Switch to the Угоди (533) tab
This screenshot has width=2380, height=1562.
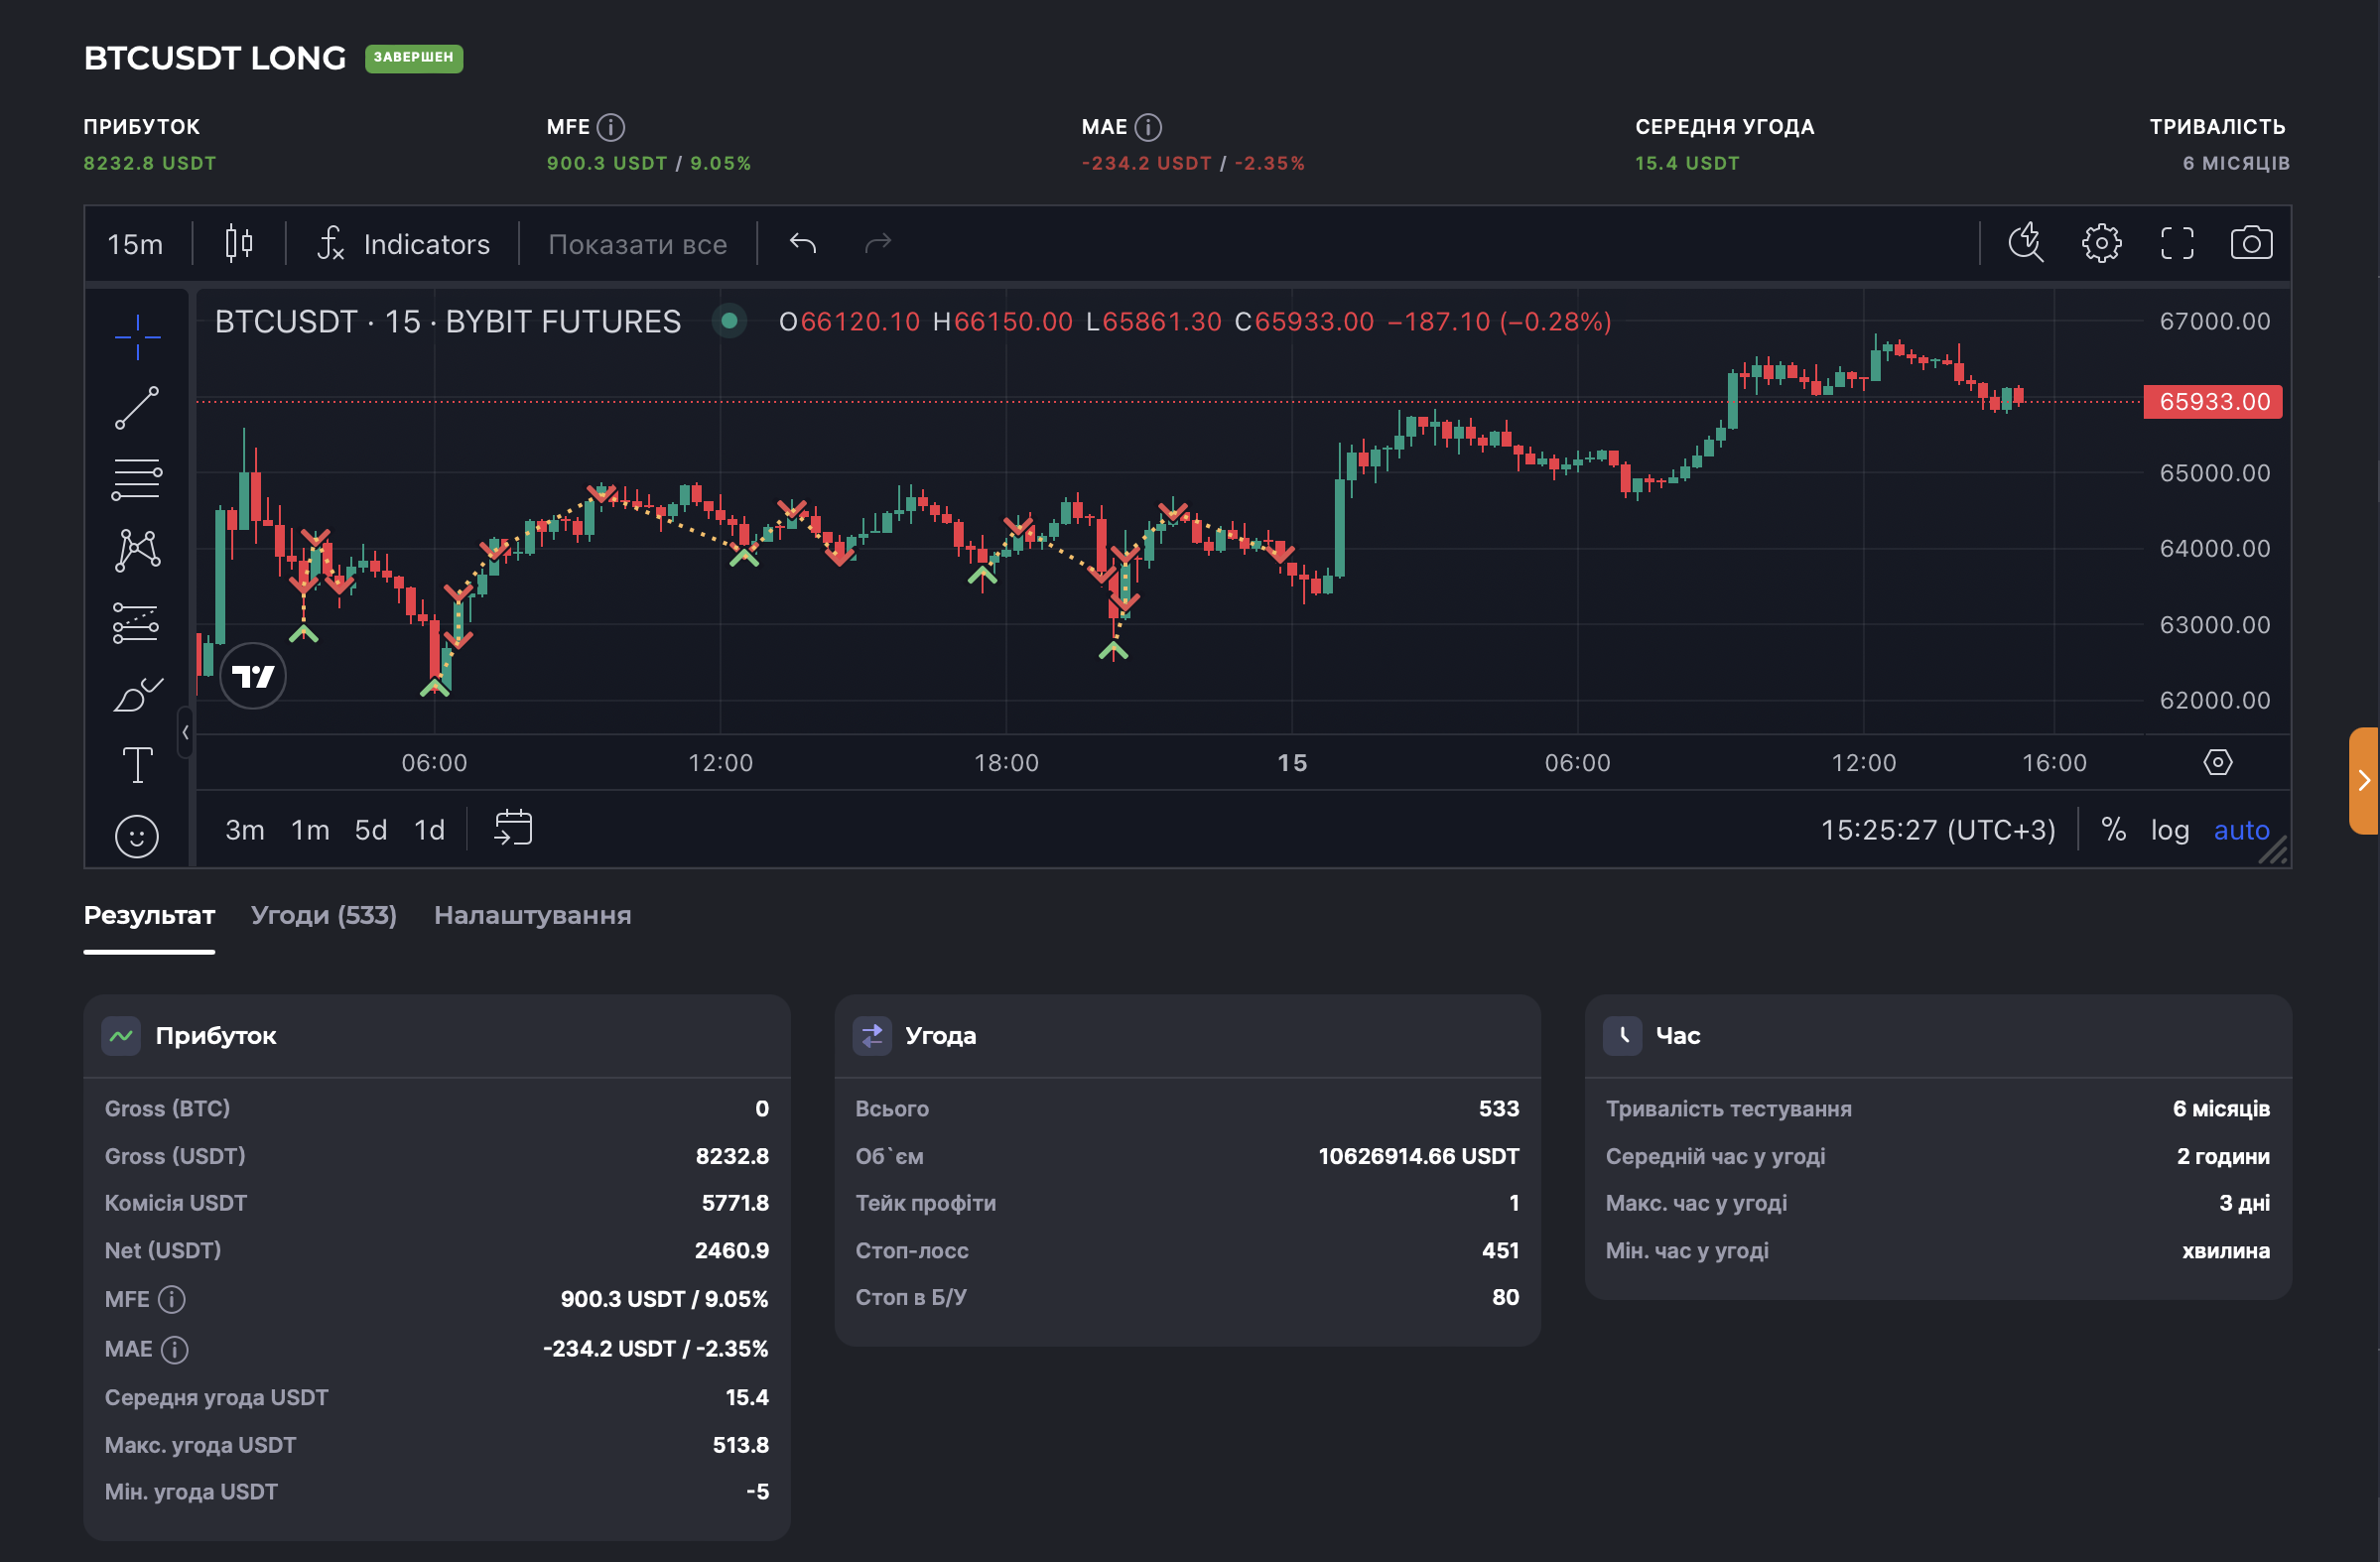coord(323,915)
